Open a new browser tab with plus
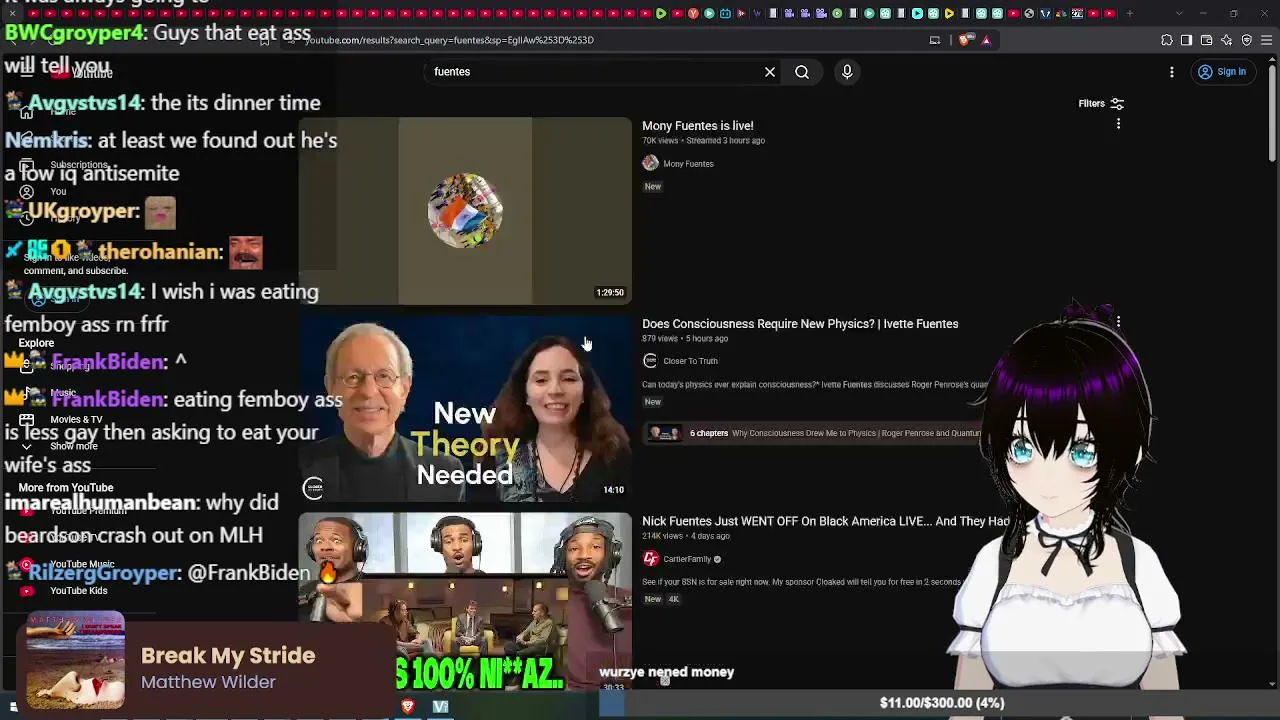This screenshot has width=1280, height=720. [1130, 13]
